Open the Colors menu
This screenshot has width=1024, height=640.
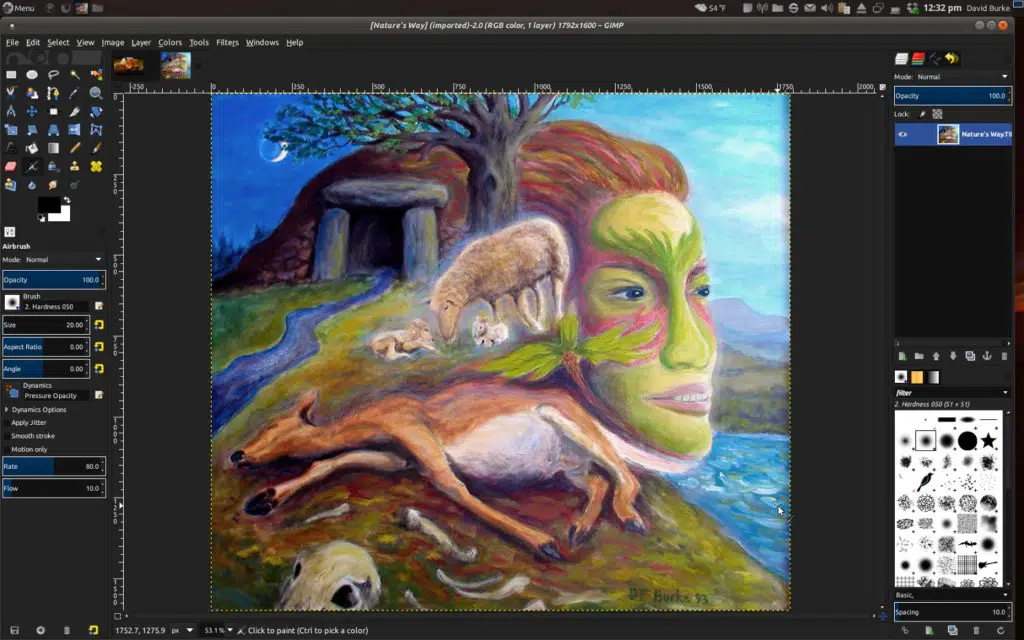pos(170,42)
